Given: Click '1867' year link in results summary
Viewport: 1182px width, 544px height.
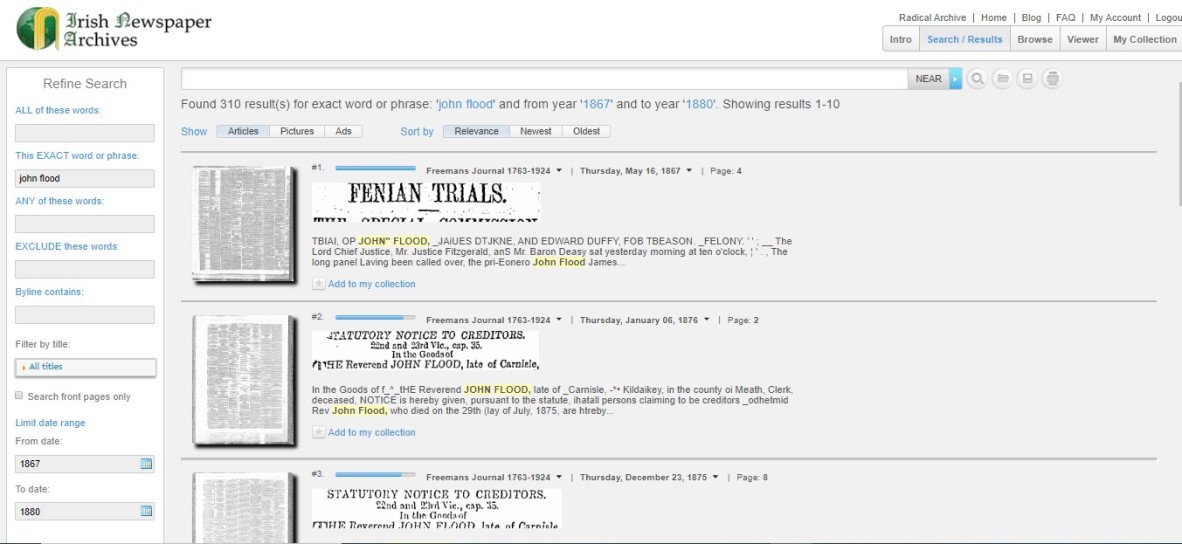Looking at the screenshot, I should [599, 105].
